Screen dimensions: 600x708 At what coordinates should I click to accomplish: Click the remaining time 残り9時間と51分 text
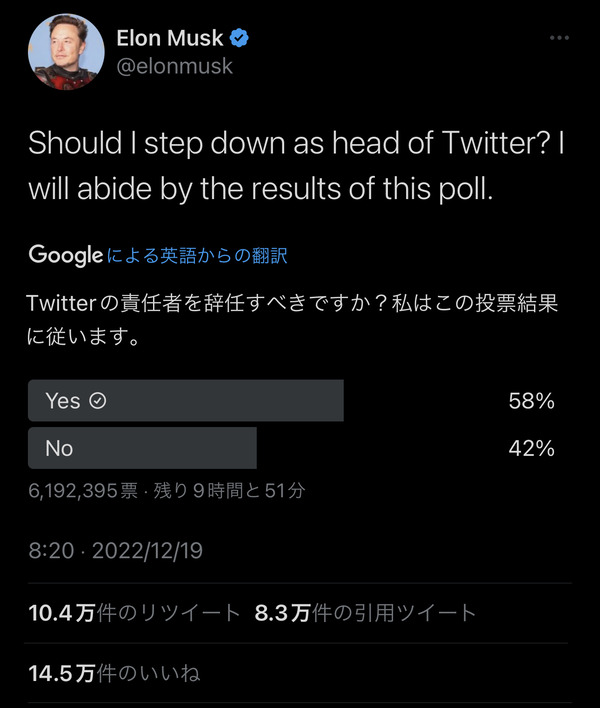pos(229,491)
